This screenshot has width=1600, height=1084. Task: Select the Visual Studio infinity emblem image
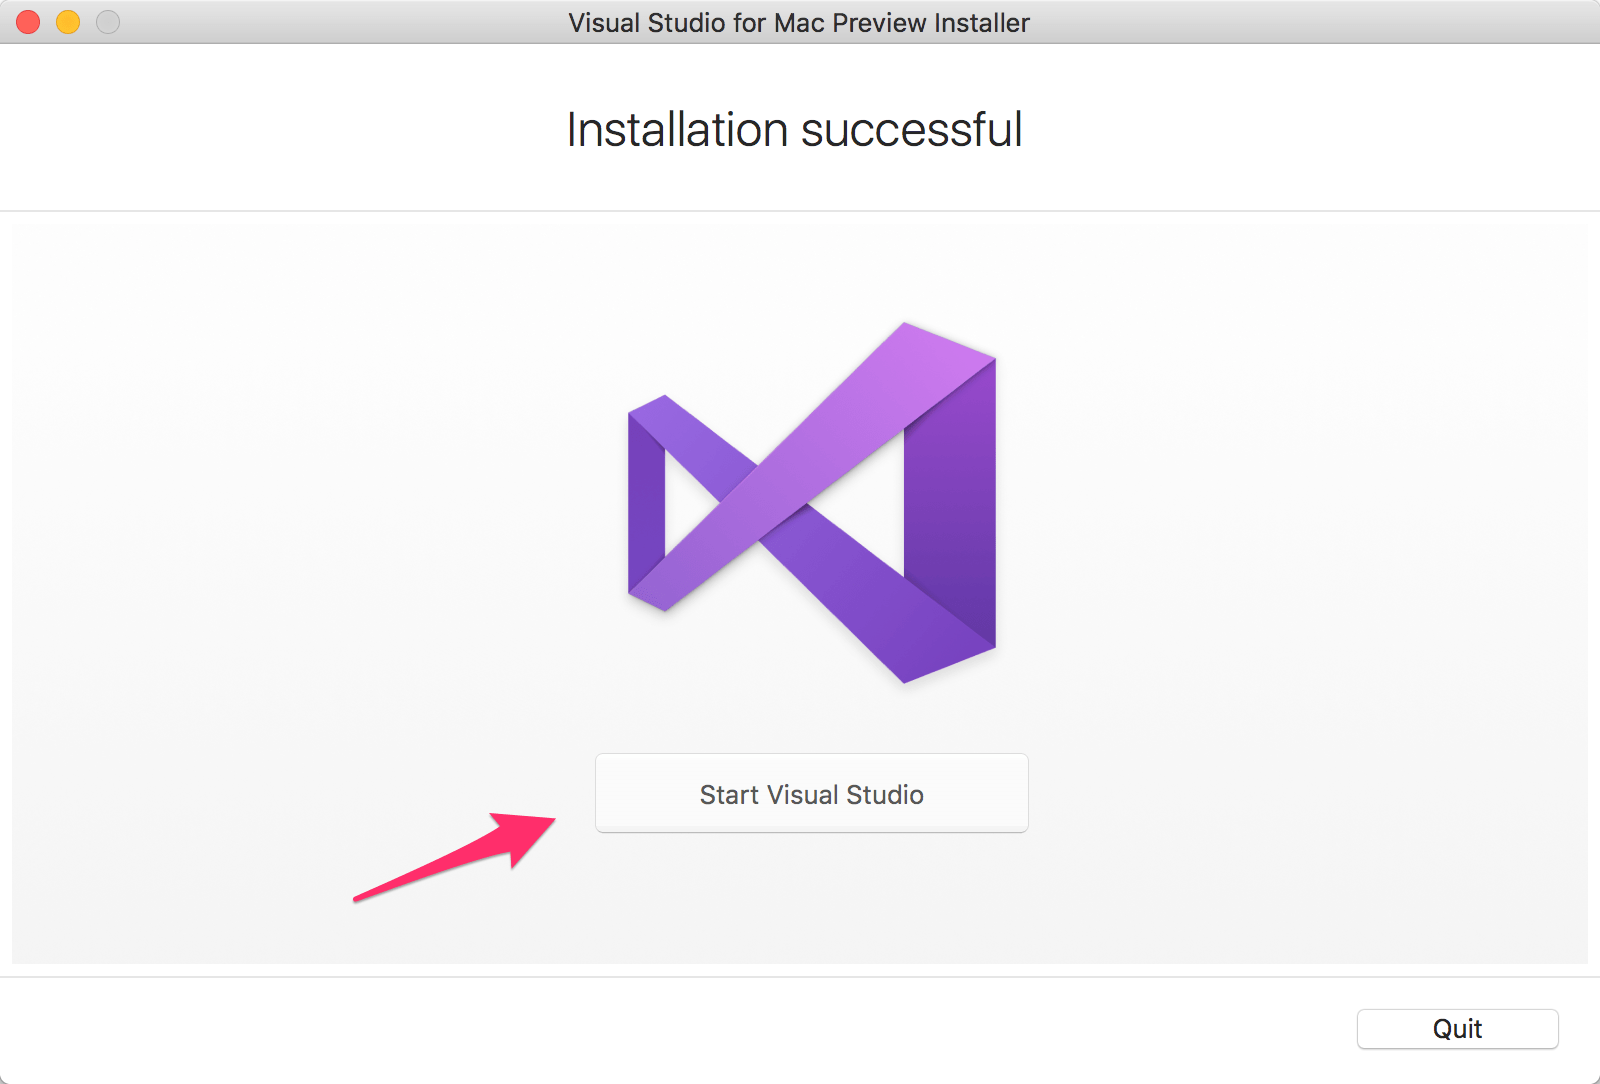click(810, 500)
